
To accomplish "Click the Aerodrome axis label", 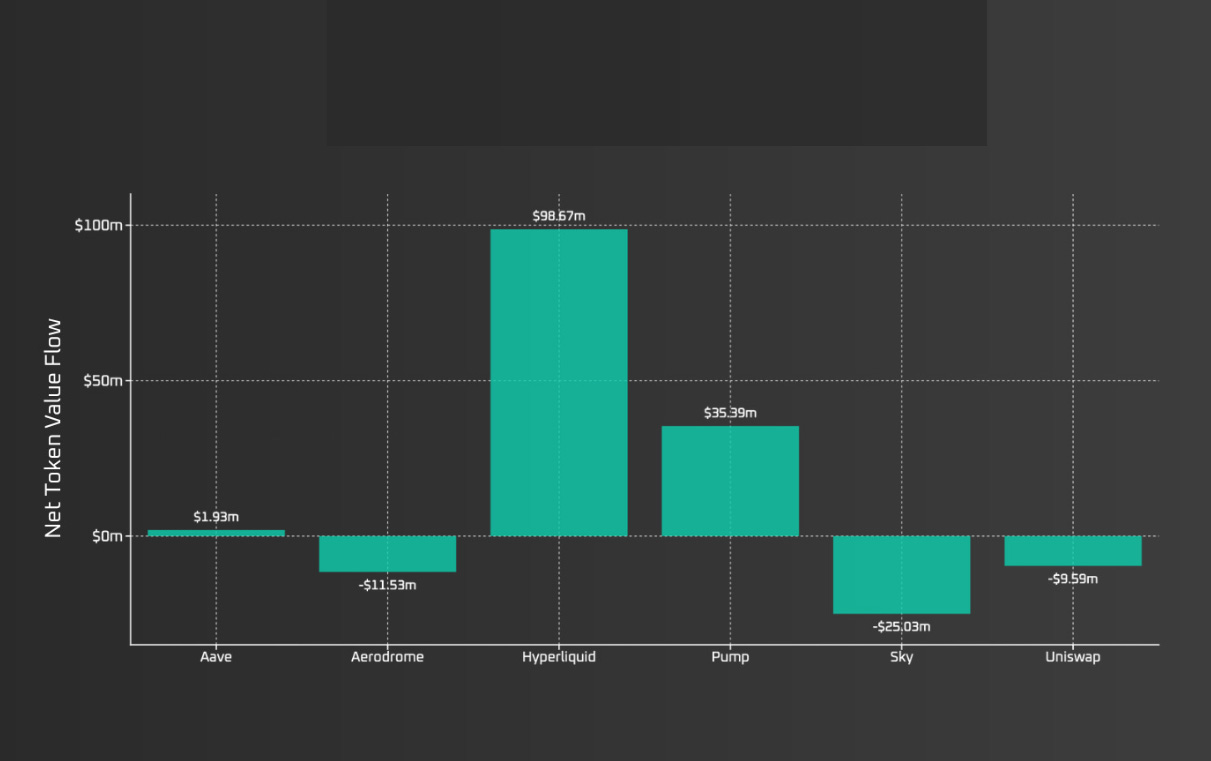I will (387, 657).
